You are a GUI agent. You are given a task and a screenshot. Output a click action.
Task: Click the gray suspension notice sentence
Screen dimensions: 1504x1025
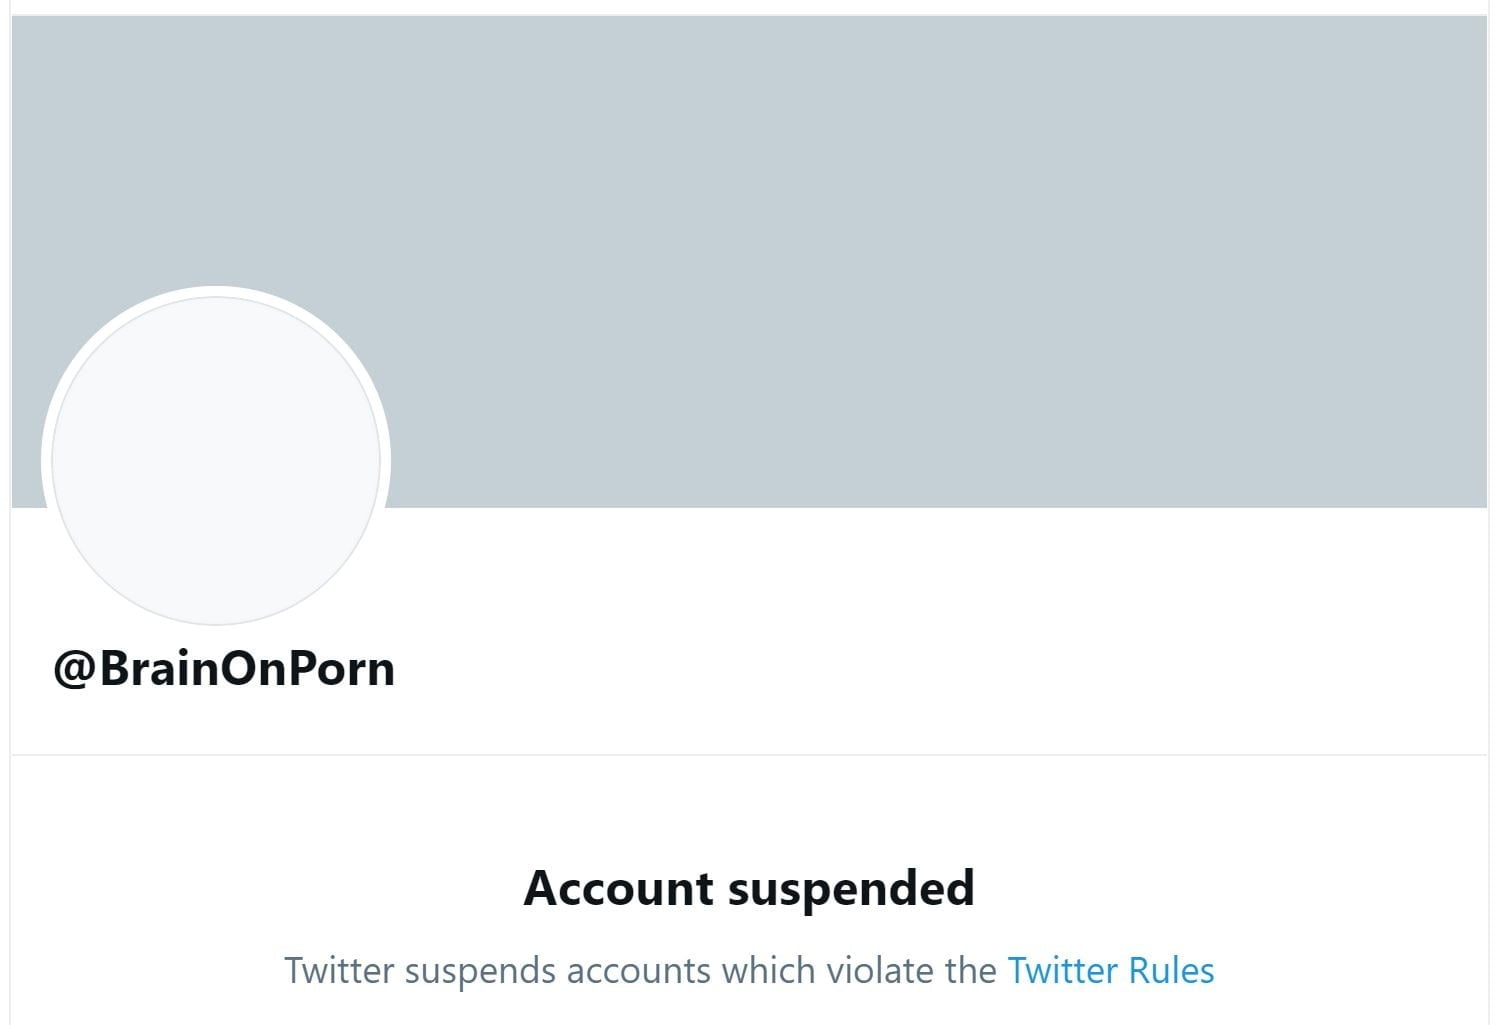pyautogui.click(x=640, y=971)
